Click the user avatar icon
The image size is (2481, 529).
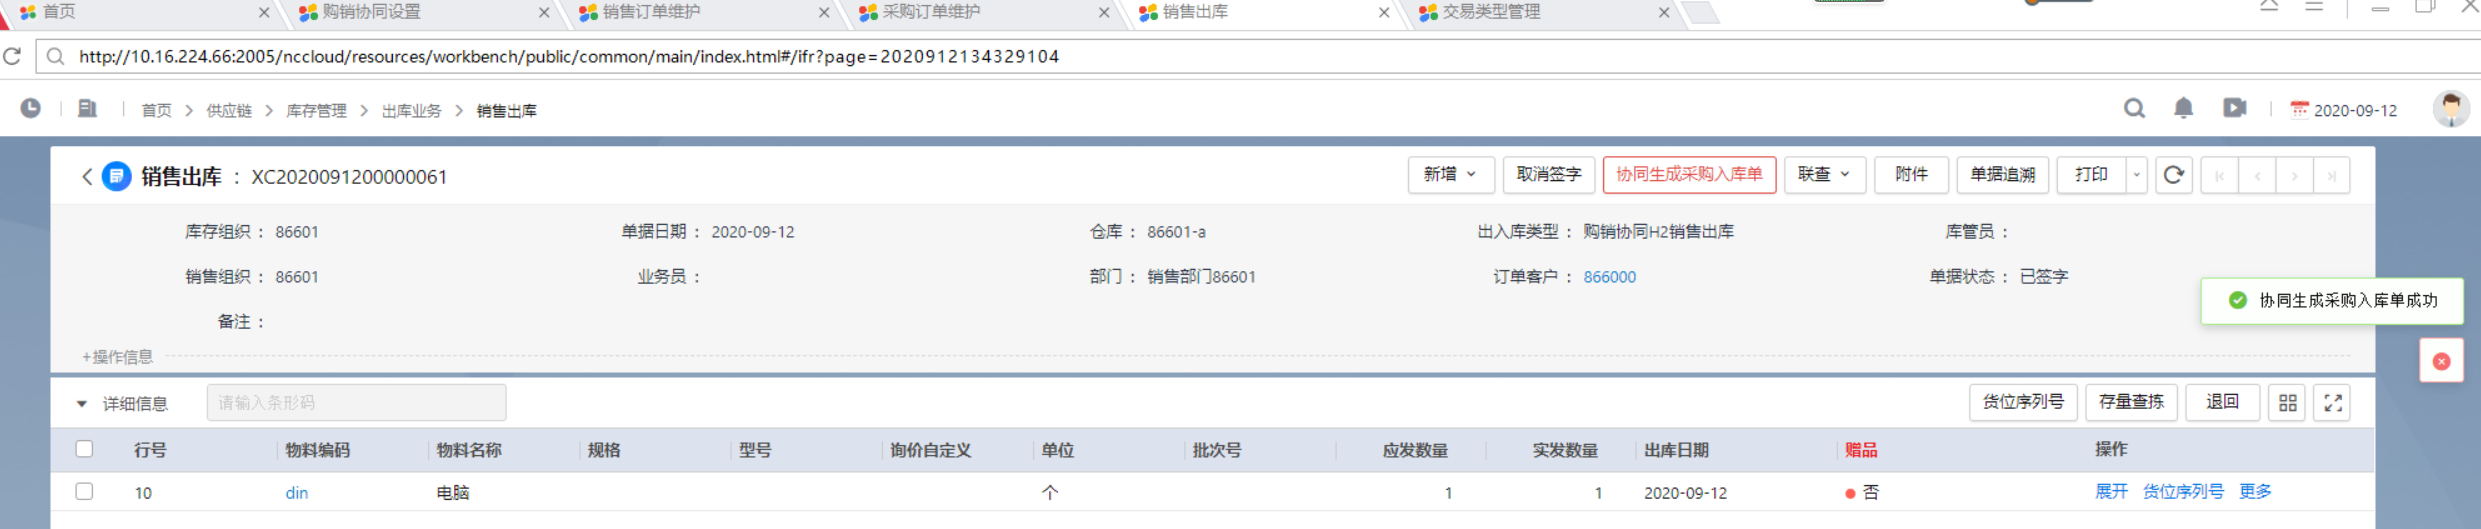pos(2451,109)
